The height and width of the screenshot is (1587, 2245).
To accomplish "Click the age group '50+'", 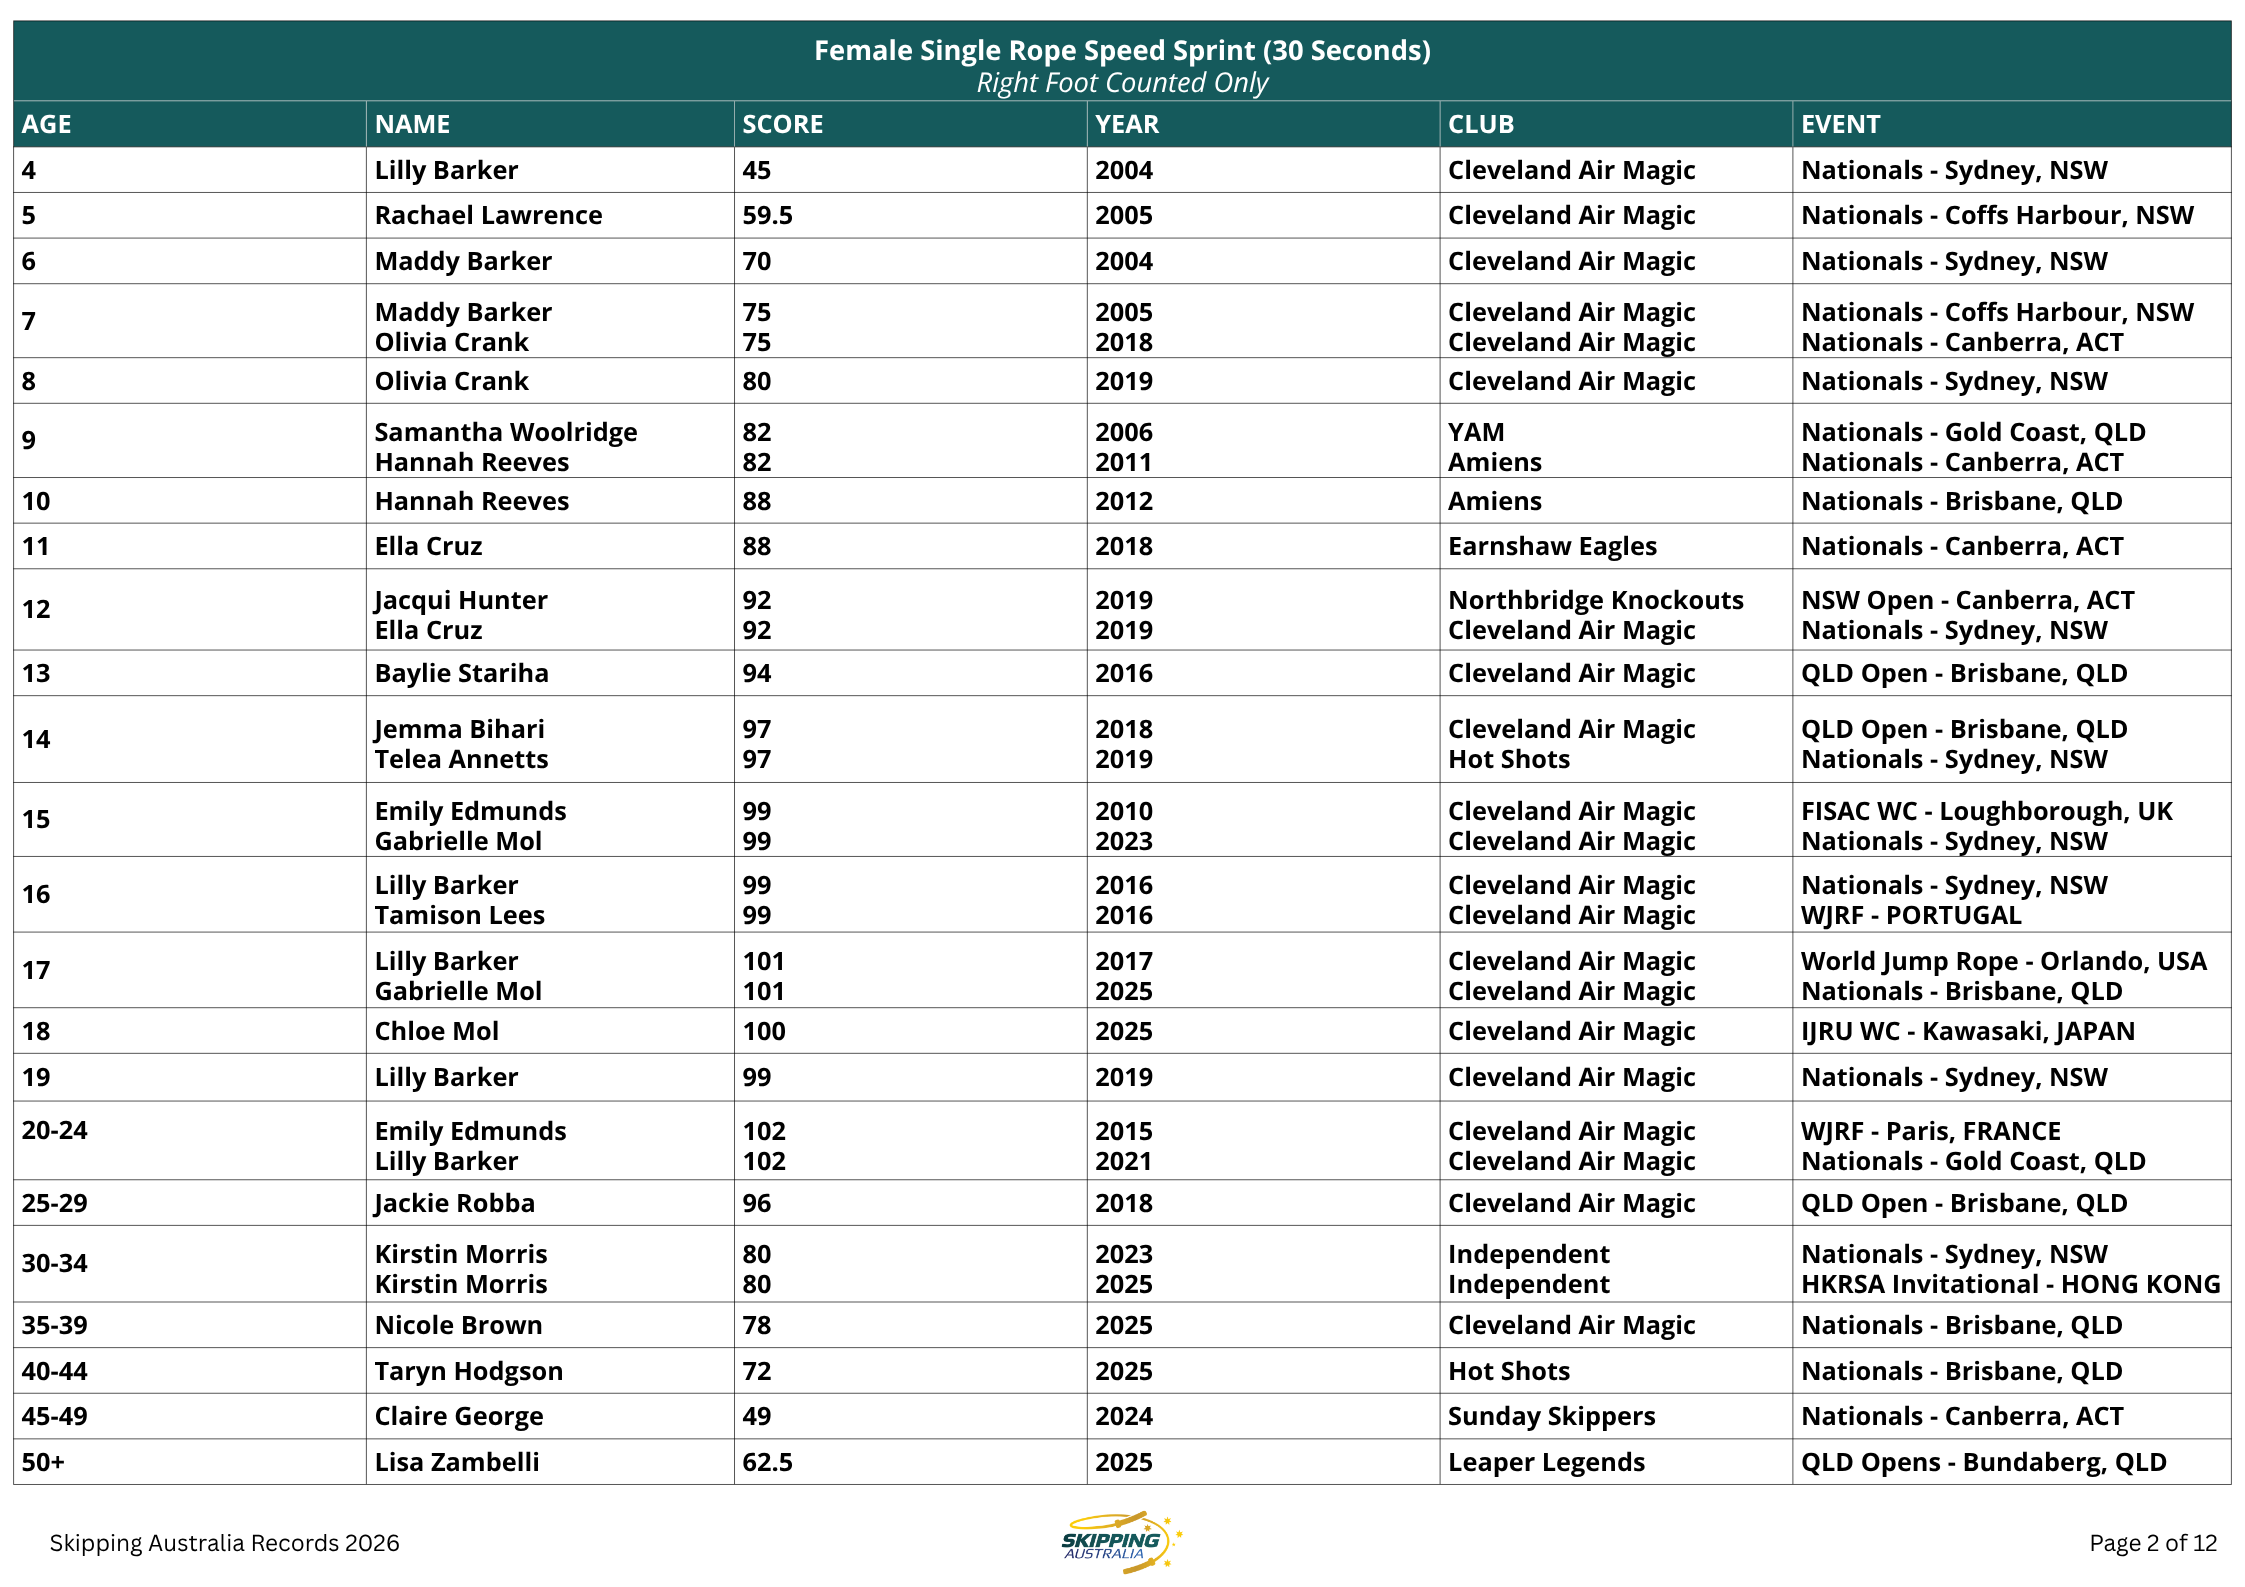I will coord(43,1462).
